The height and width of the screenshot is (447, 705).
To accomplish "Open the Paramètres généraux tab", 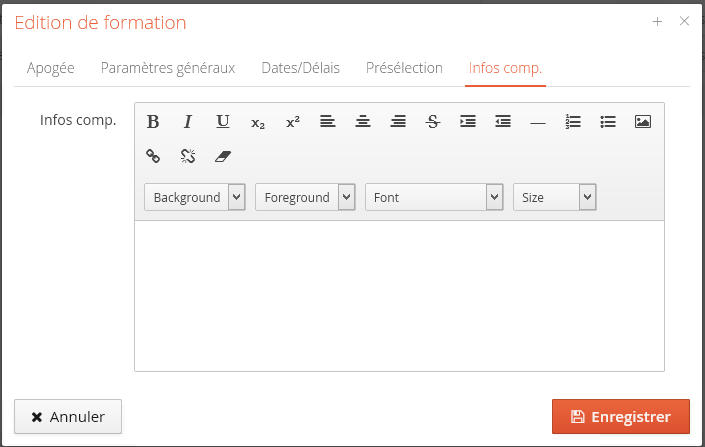I will [x=168, y=68].
